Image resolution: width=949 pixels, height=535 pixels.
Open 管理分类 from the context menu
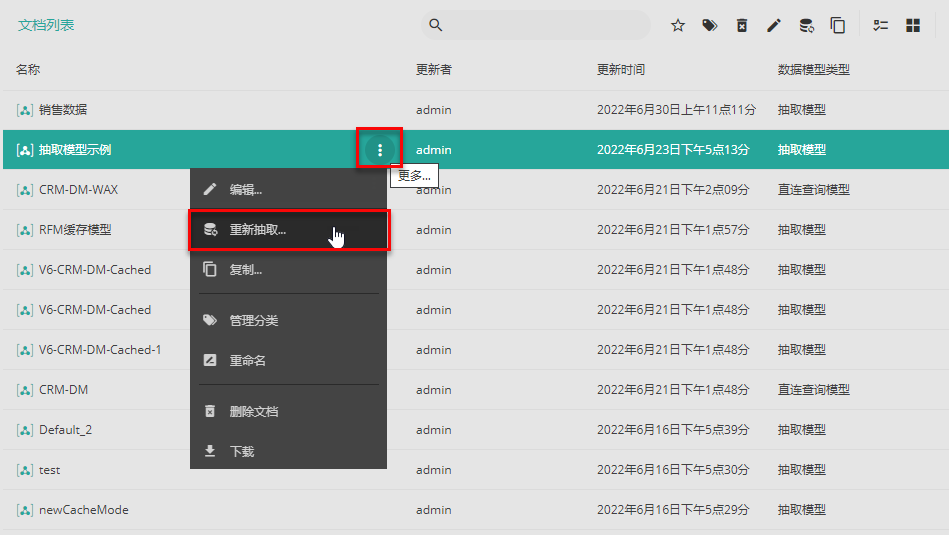coord(254,321)
